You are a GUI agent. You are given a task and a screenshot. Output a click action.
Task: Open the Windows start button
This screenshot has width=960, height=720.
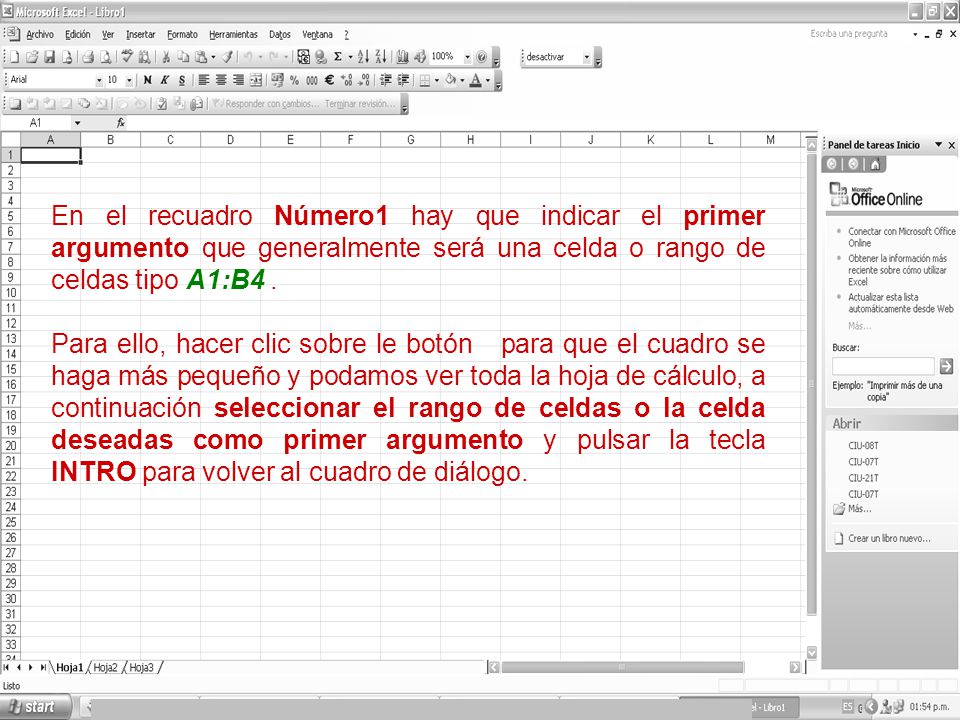(34, 707)
